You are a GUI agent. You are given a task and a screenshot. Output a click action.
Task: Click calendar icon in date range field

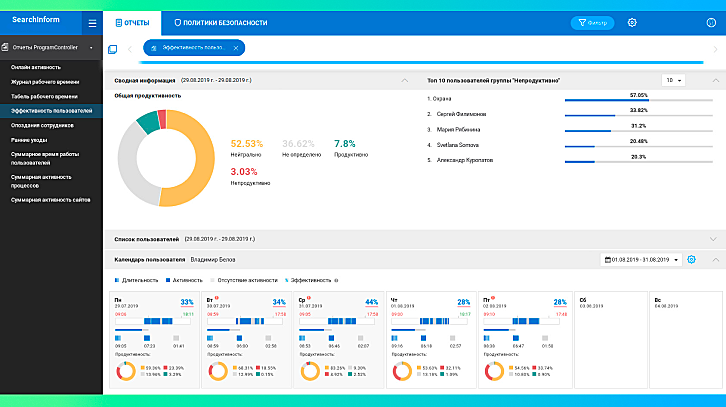(x=607, y=260)
